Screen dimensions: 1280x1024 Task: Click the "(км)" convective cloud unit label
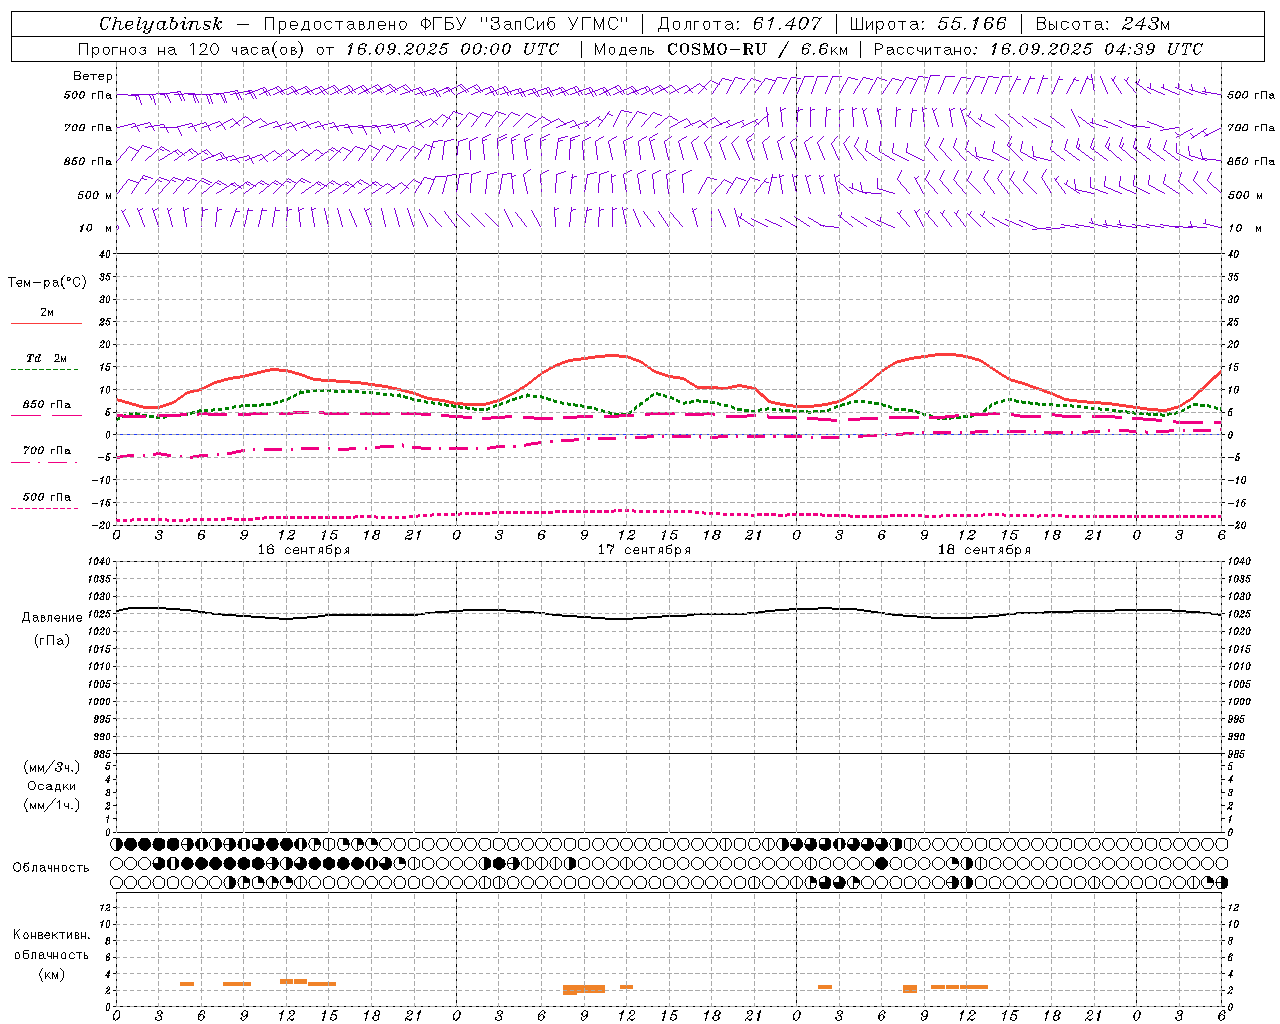click(52, 974)
